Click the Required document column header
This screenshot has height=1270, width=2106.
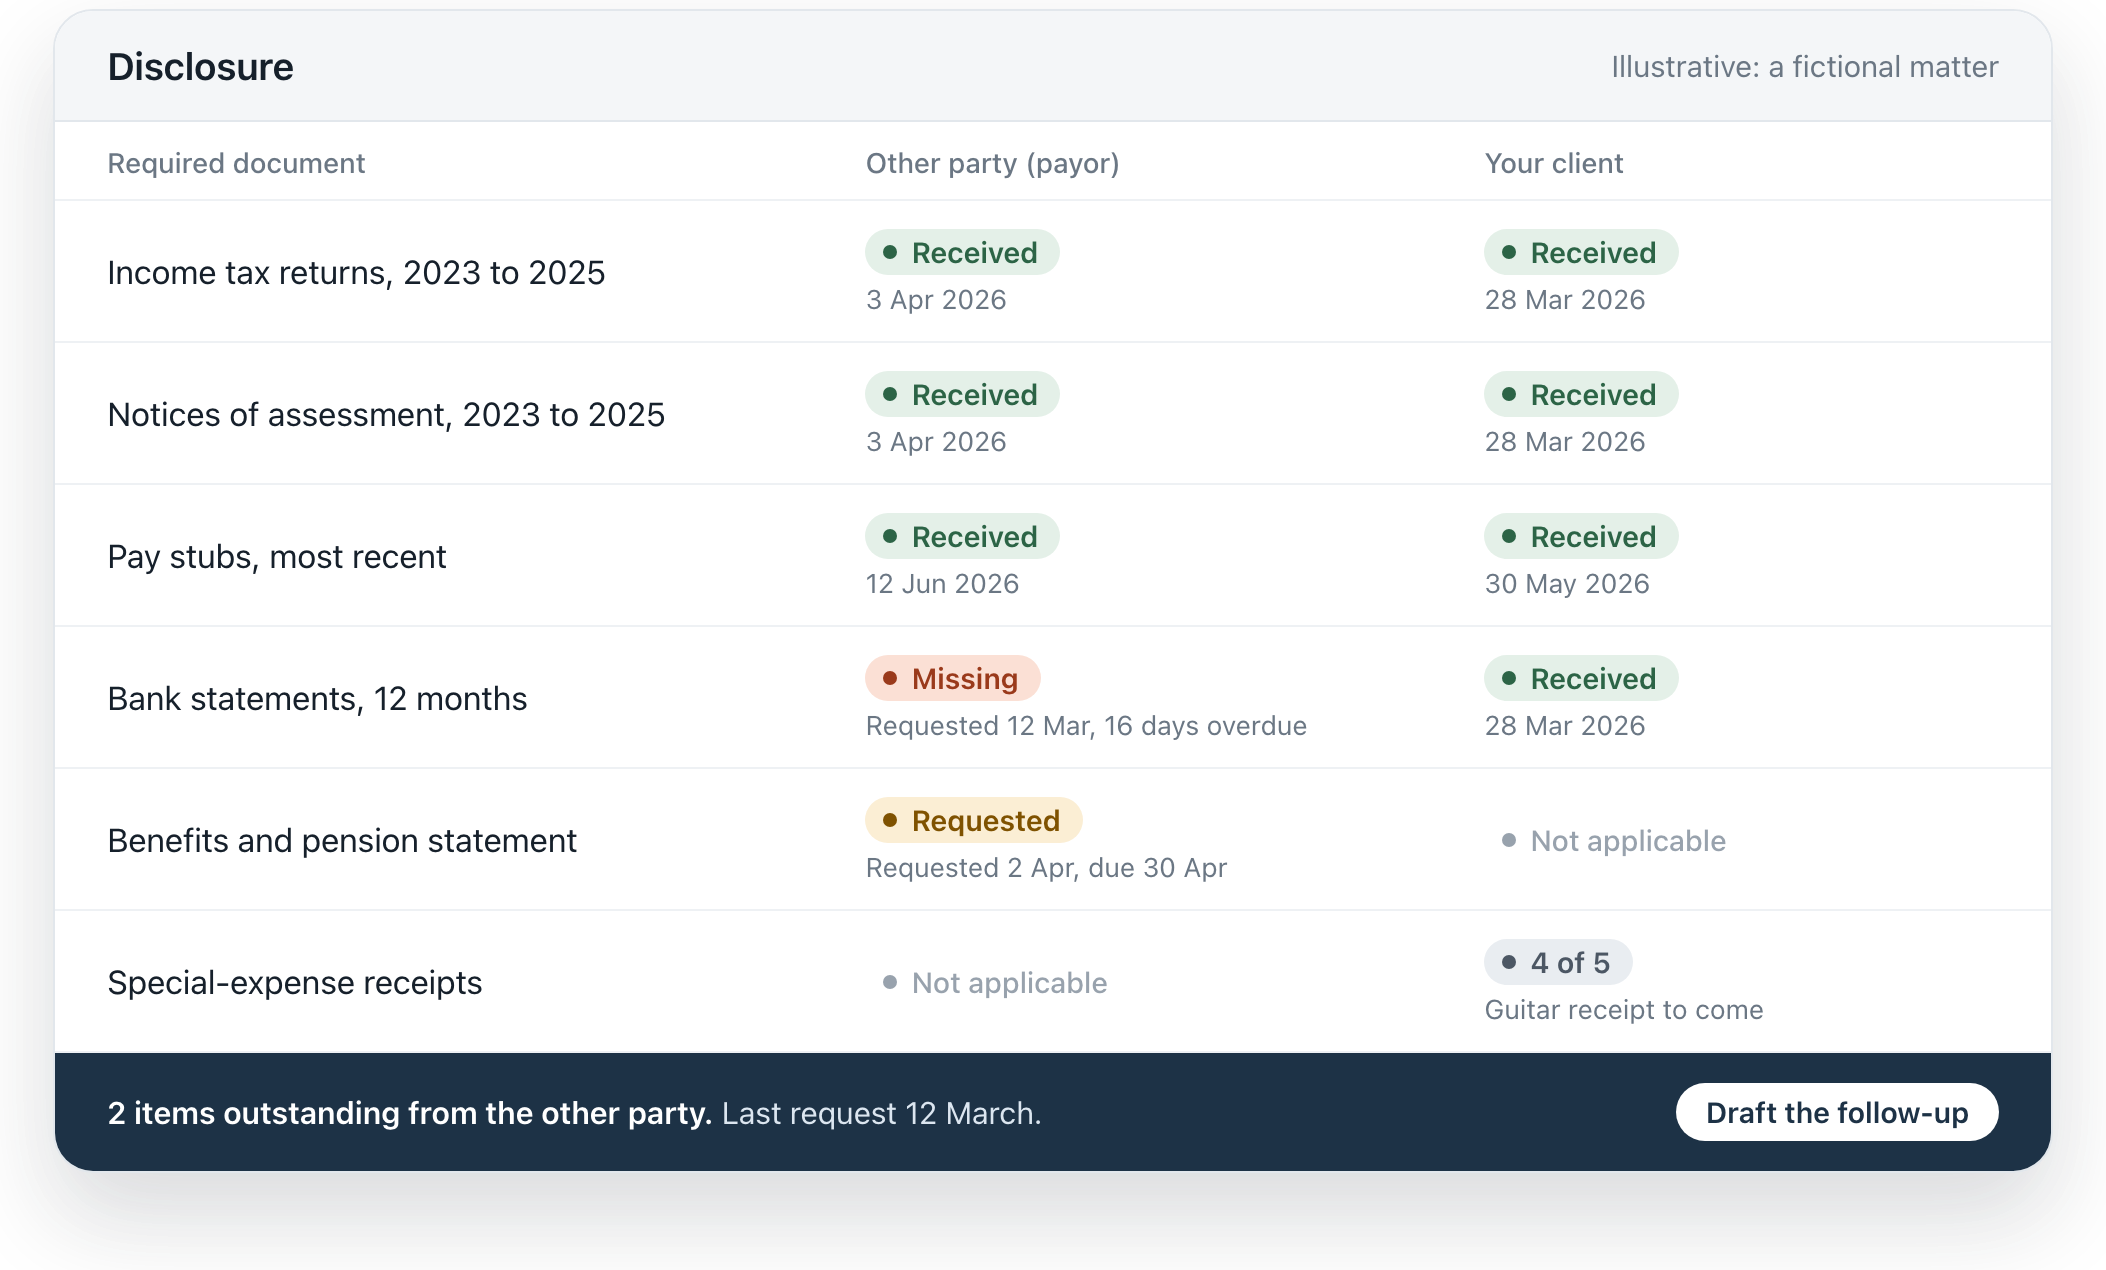click(236, 163)
